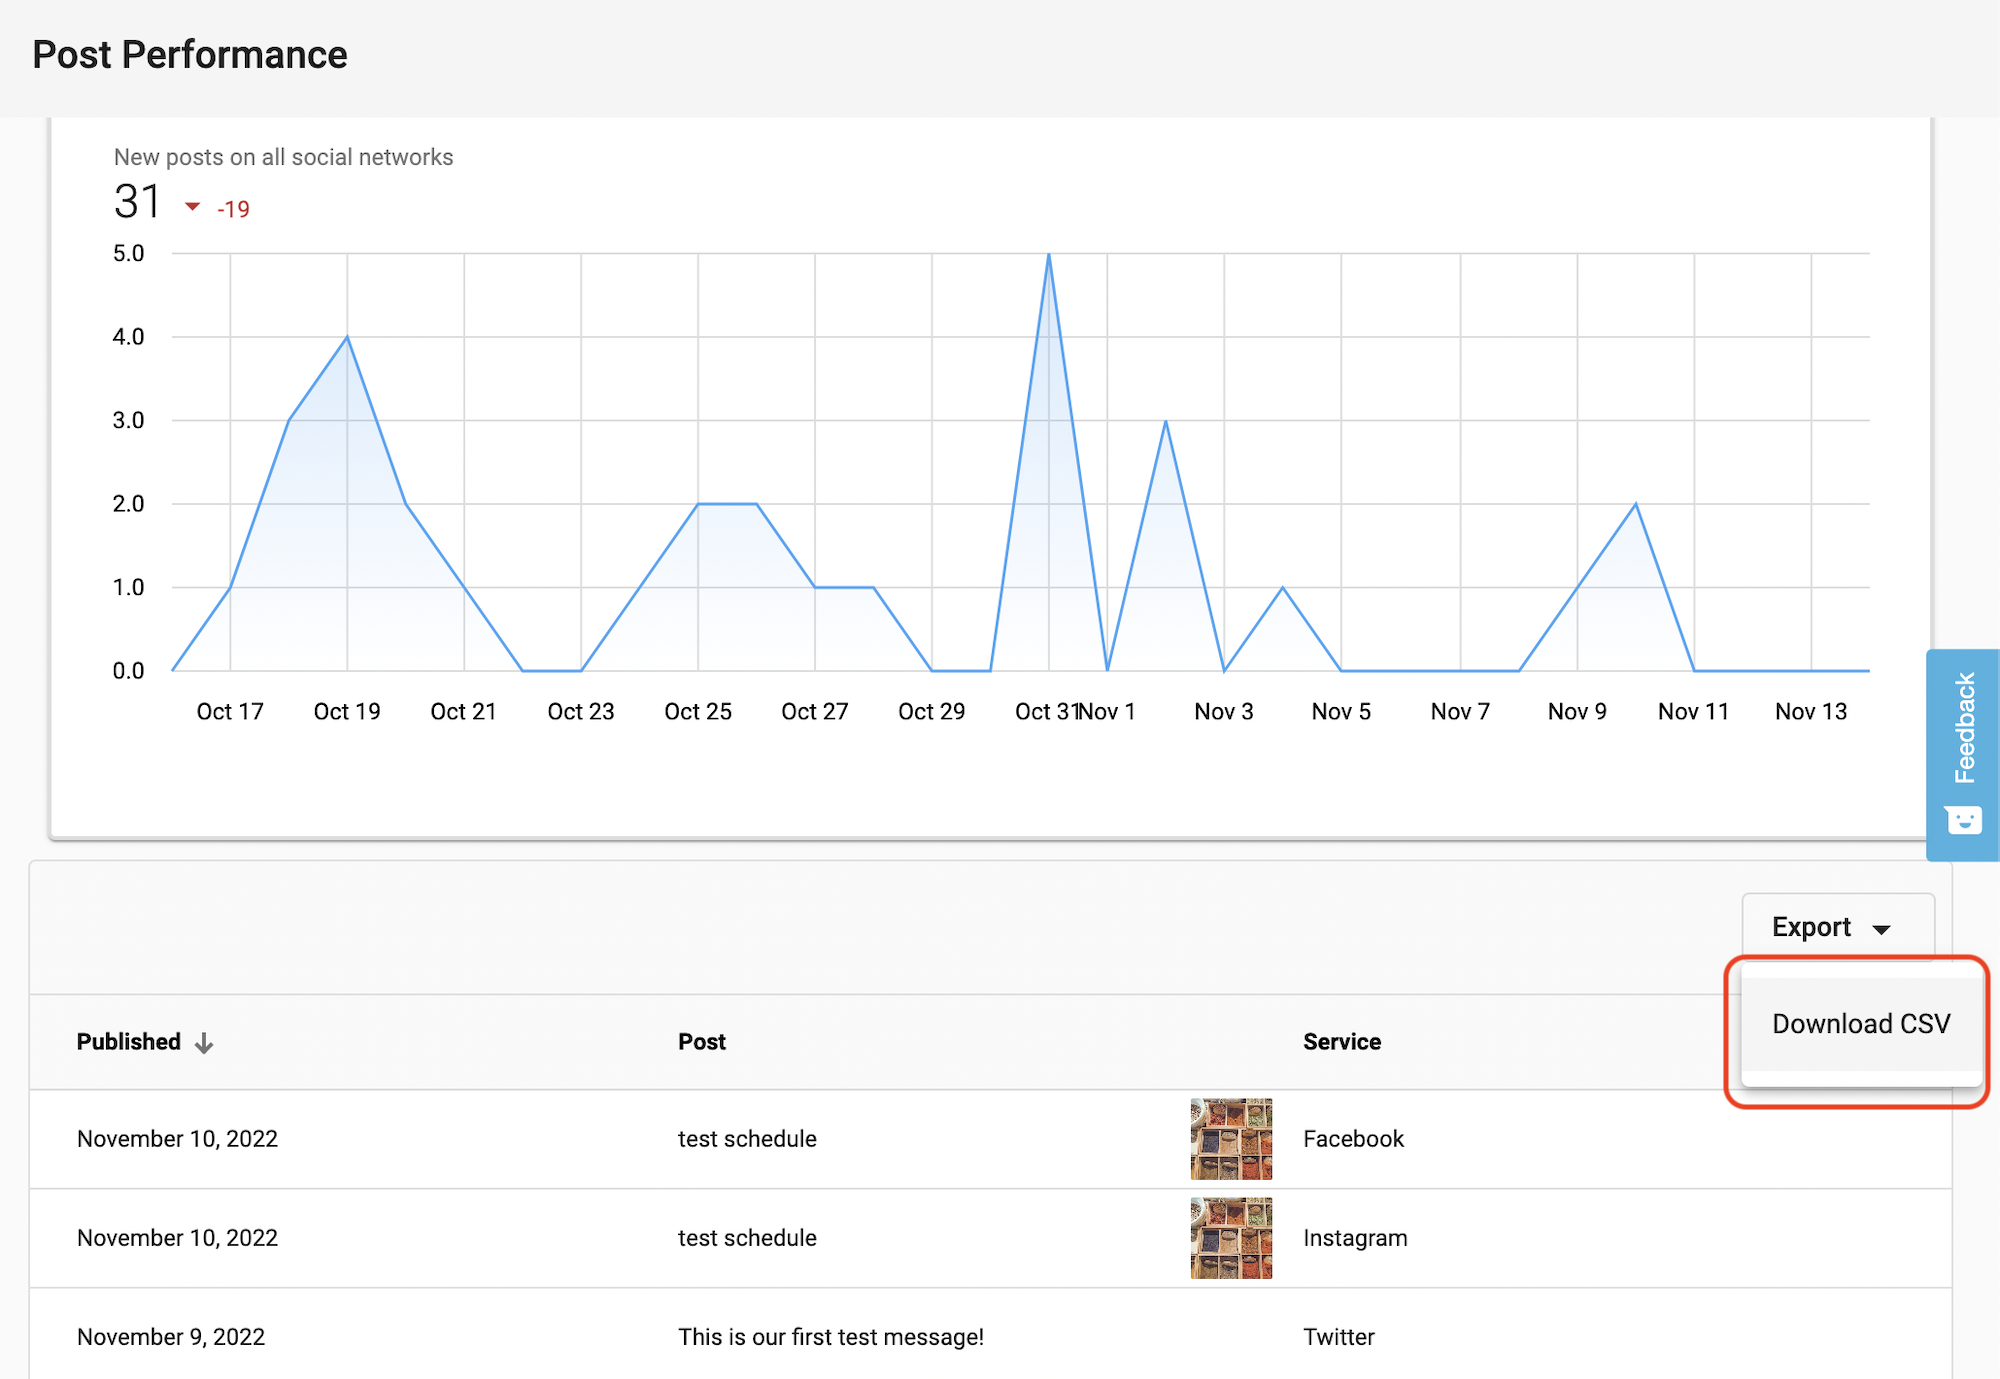Click the 'New posts on all social networks' label
Viewport: 2000px width, 1379px height.
coord(283,157)
